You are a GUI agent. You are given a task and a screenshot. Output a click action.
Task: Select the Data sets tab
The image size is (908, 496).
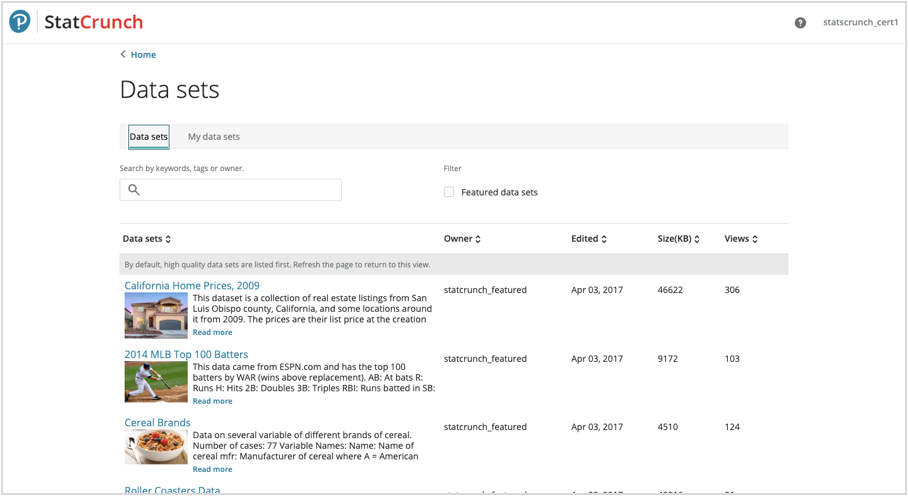pos(148,137)
